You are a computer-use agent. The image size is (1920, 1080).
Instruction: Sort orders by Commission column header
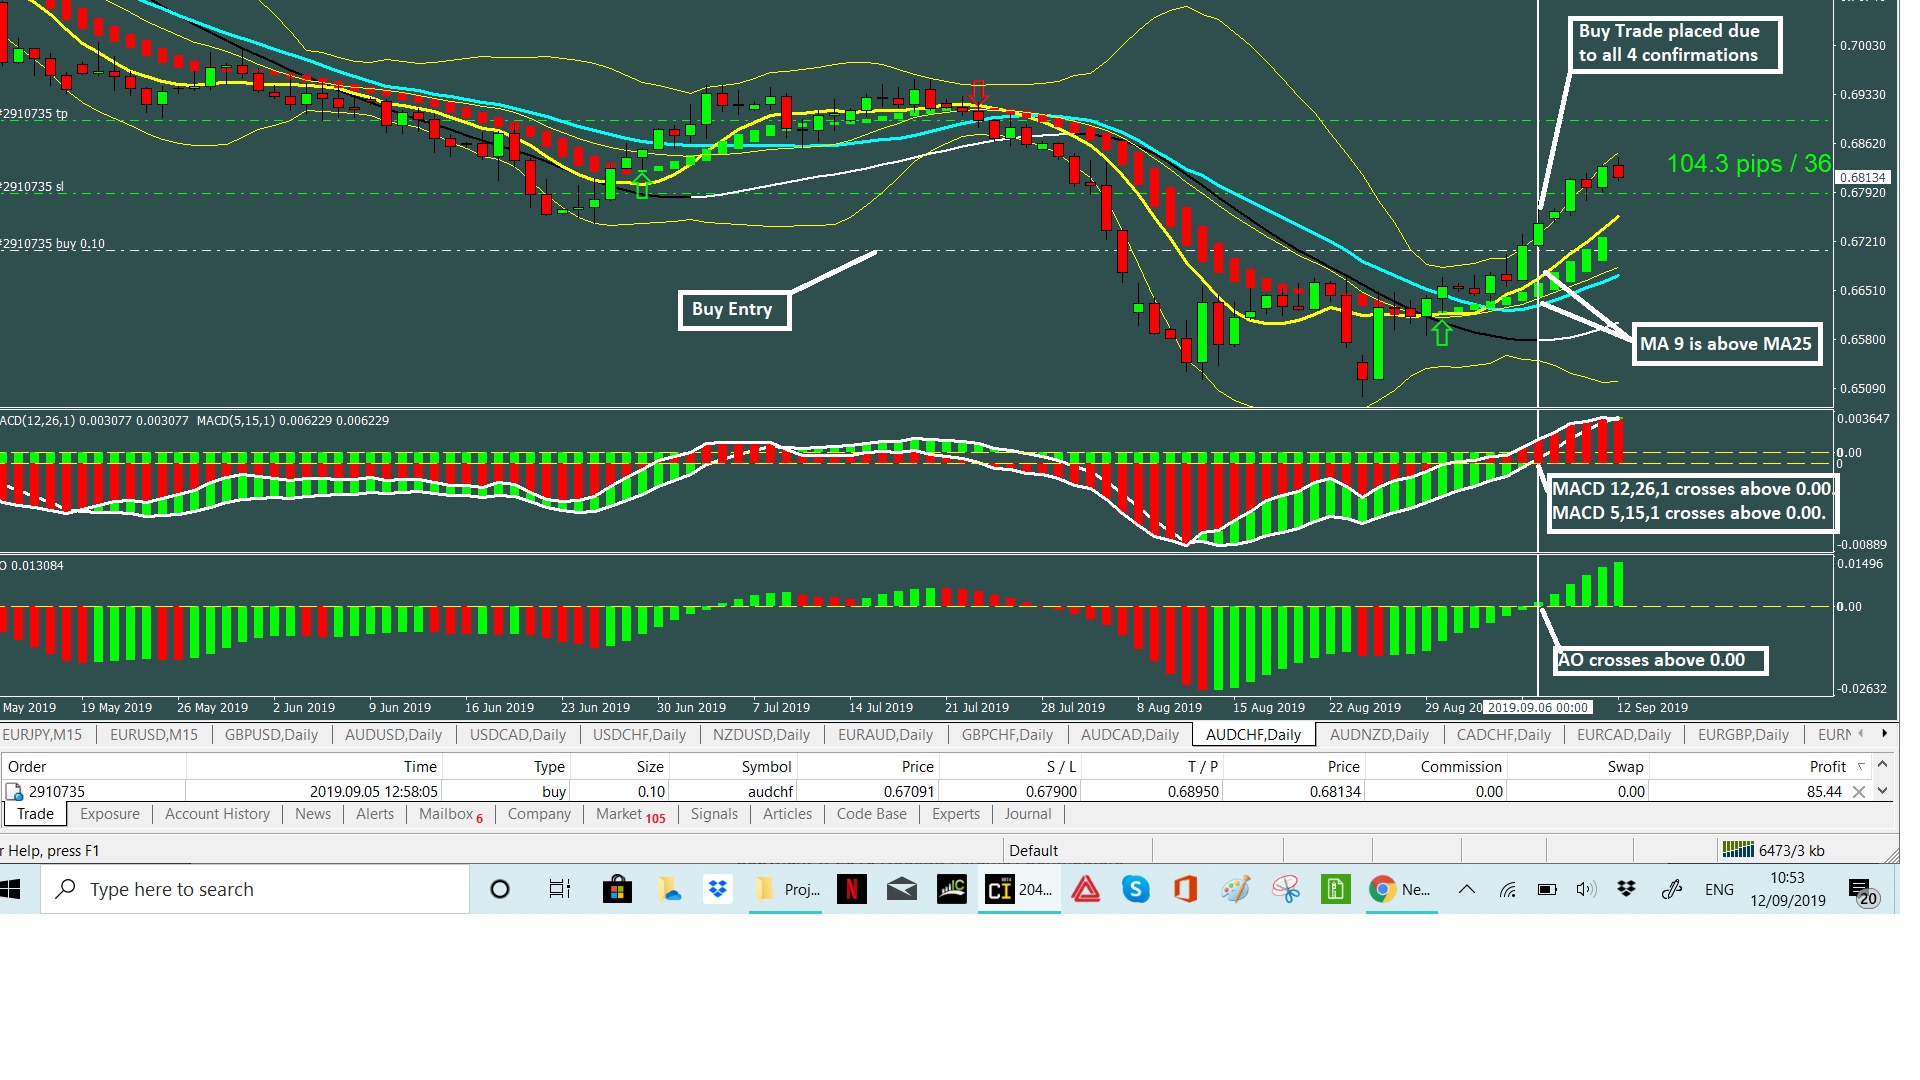pos(1461,767)
